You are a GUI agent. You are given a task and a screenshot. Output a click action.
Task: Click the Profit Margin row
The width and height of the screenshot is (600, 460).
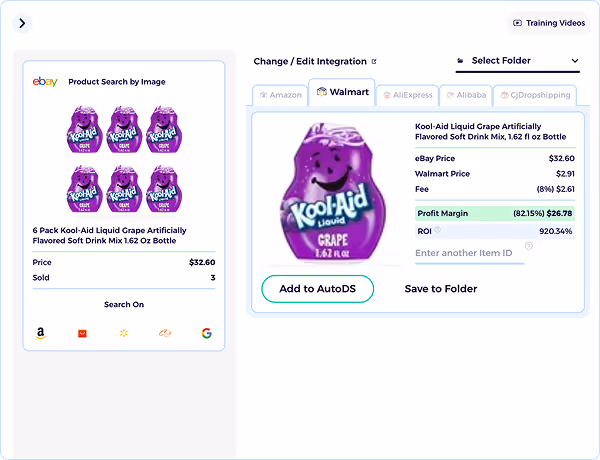click(x=495, y=213)
